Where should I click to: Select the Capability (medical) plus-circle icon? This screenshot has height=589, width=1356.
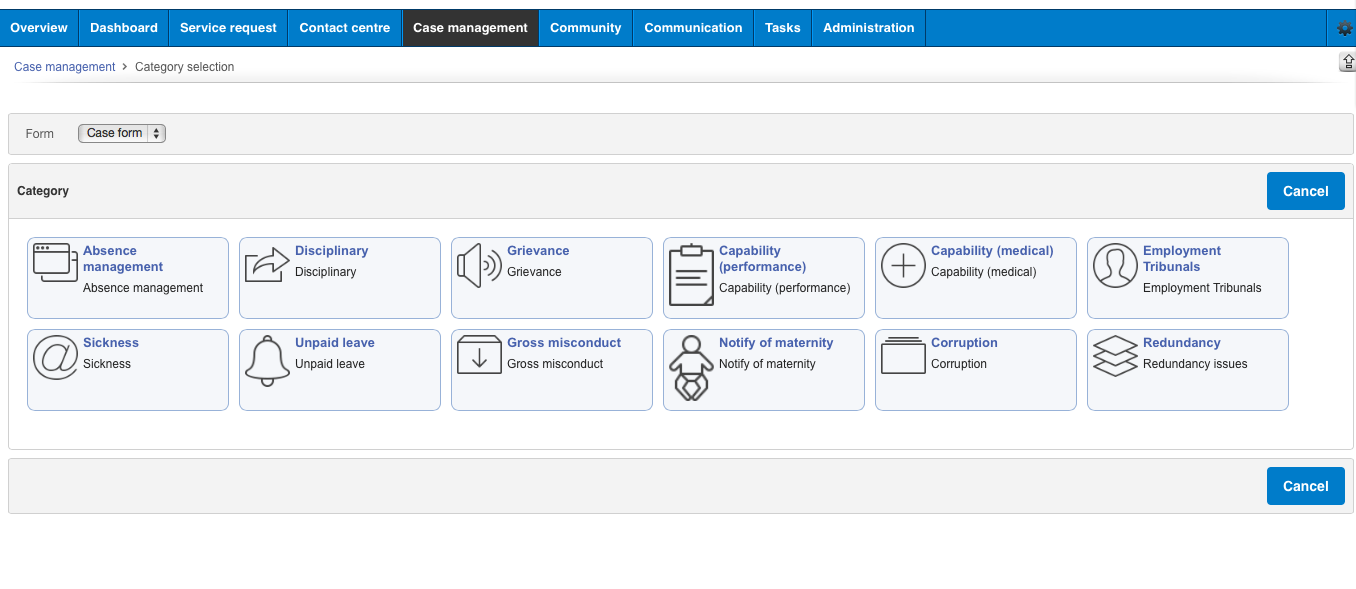[x=903, y=265]
